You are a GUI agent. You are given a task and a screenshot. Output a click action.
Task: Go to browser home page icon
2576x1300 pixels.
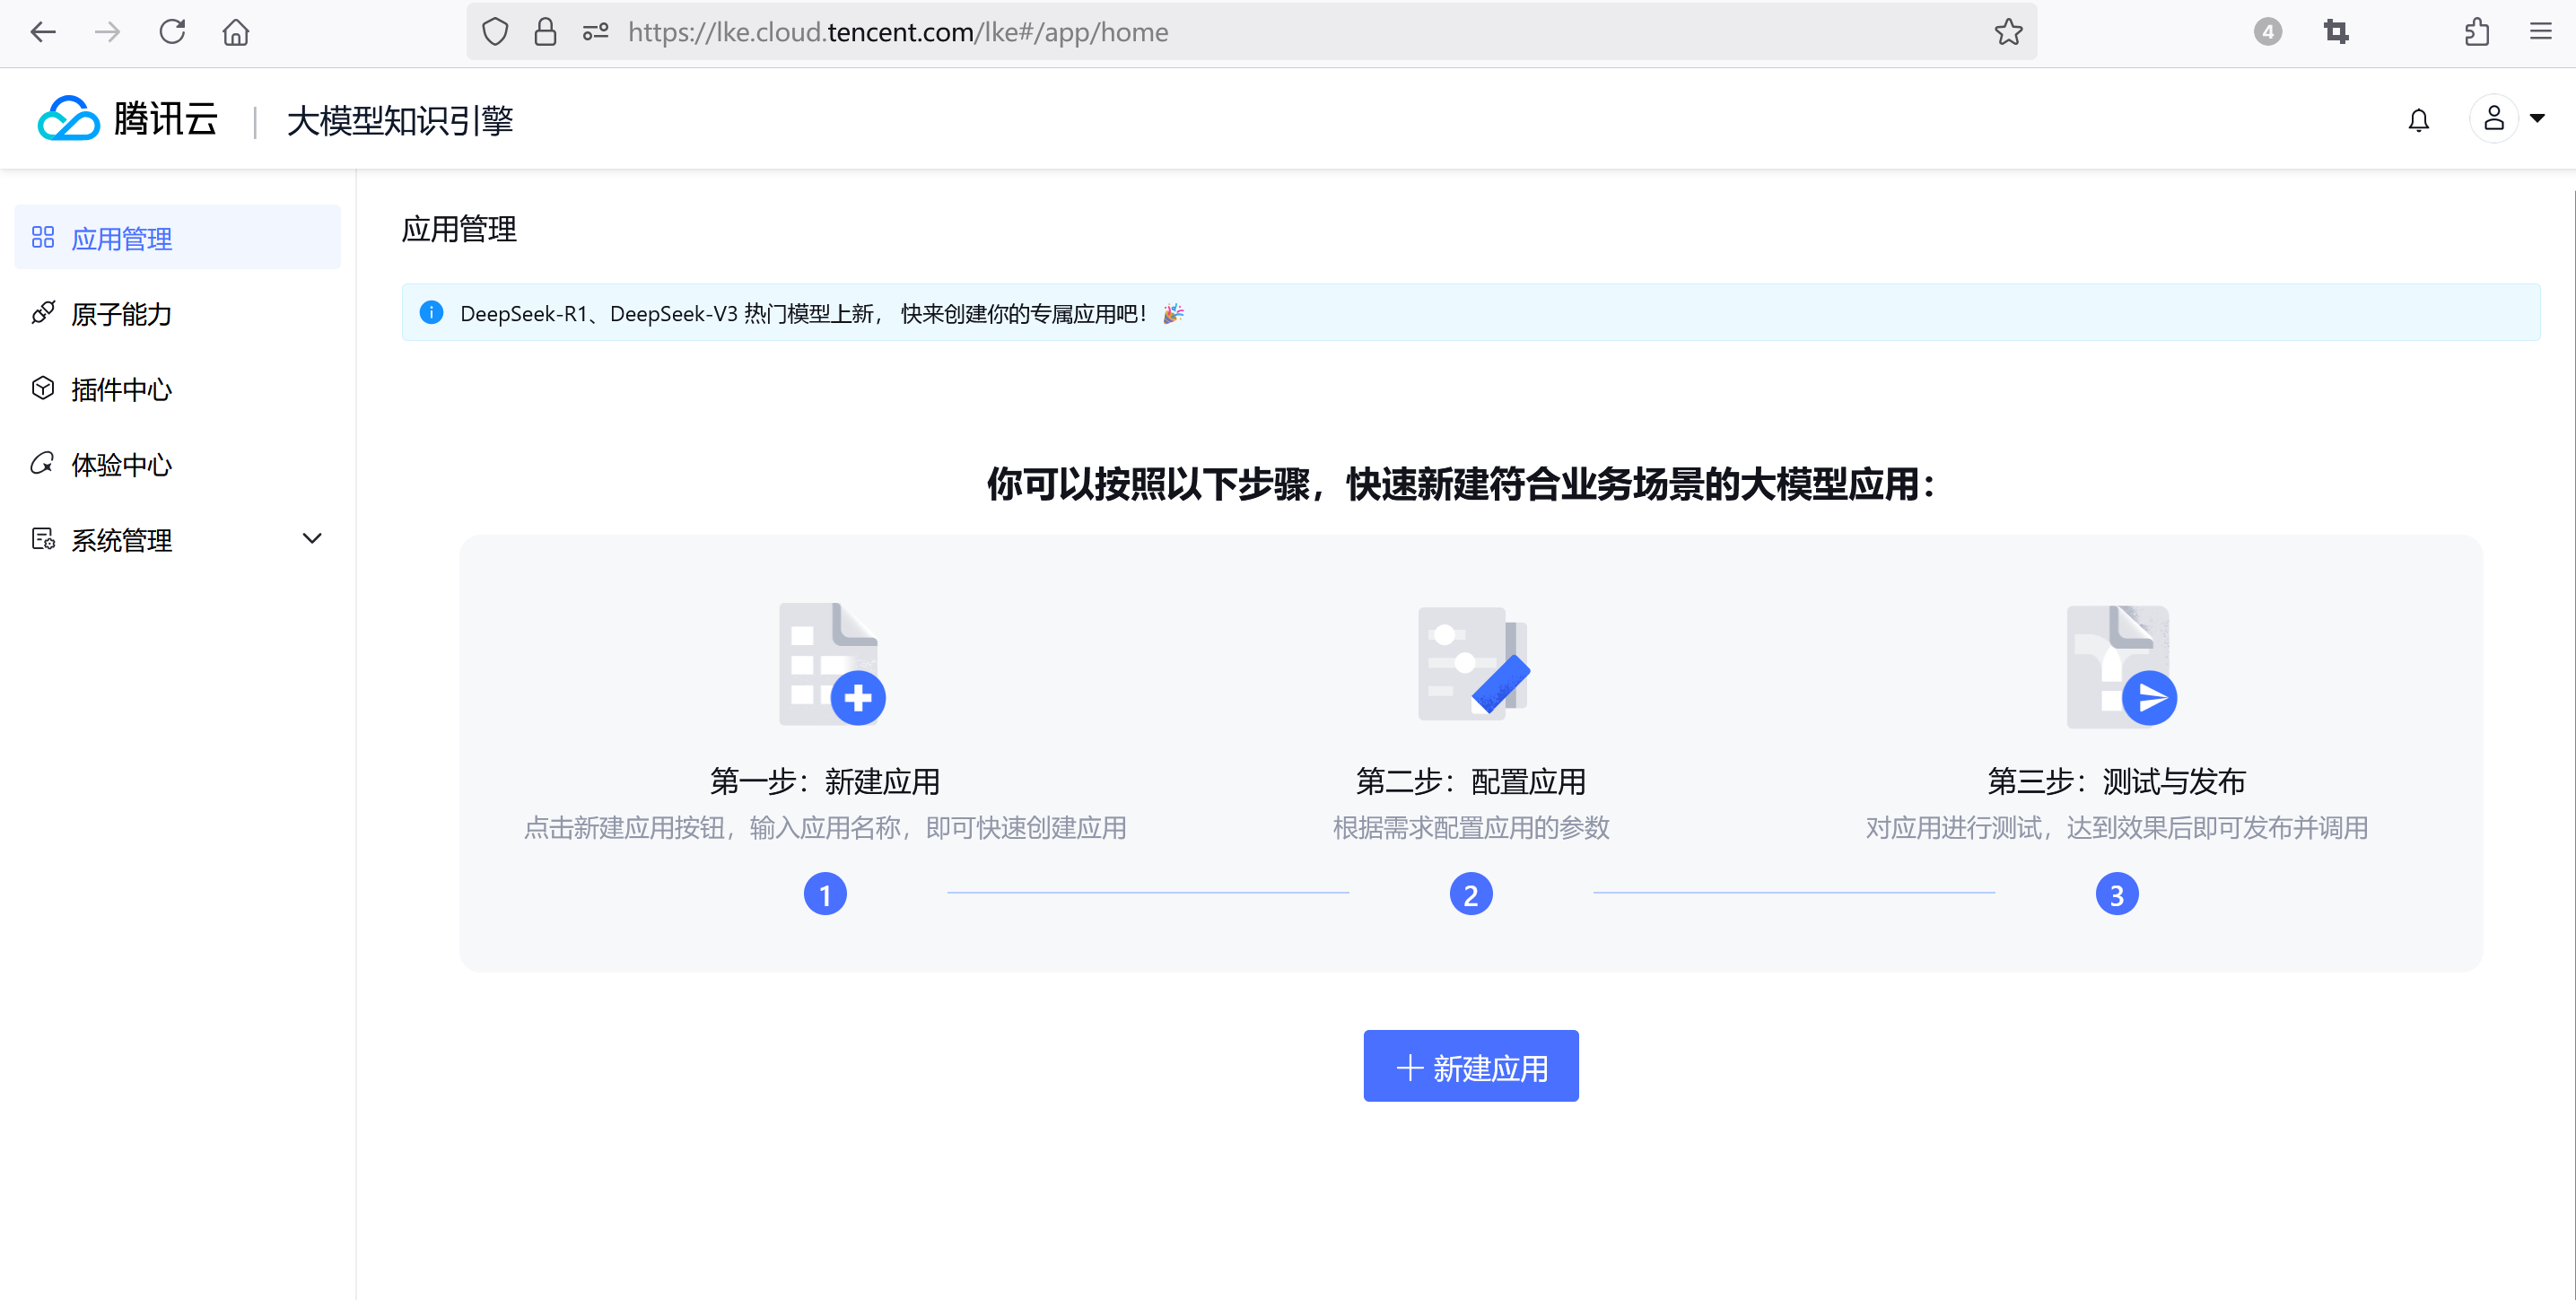[236, 32]
